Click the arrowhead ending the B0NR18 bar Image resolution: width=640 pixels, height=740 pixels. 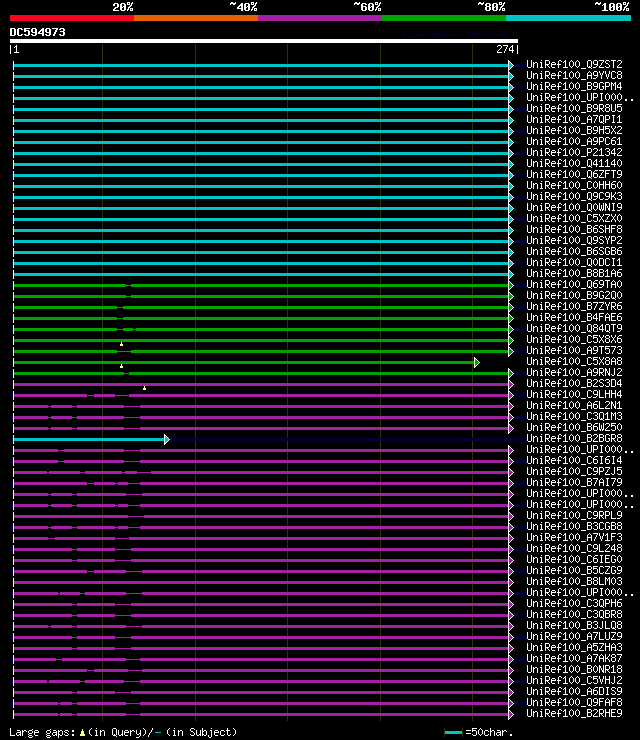coord(511,670)
